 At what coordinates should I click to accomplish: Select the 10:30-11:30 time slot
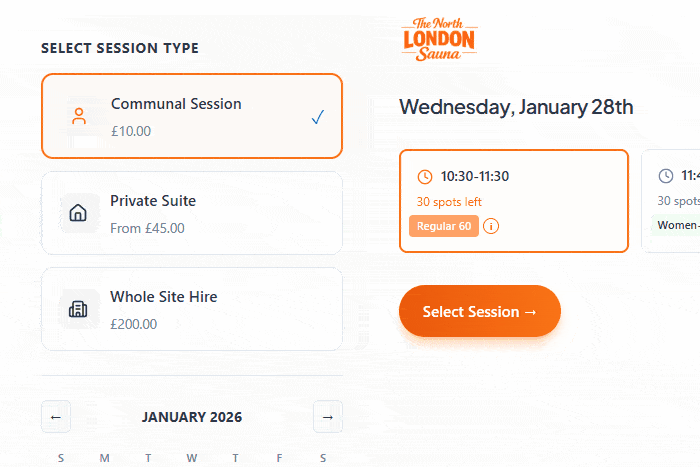tap(513, 200)
